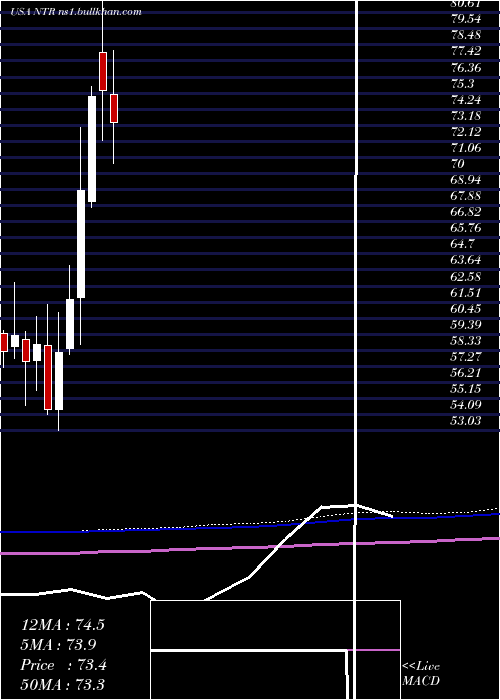The height and width of the screenshot is (700, 500).
Task: Click the 12MA : 74.5 value
Action: click(x=62, y=625)
